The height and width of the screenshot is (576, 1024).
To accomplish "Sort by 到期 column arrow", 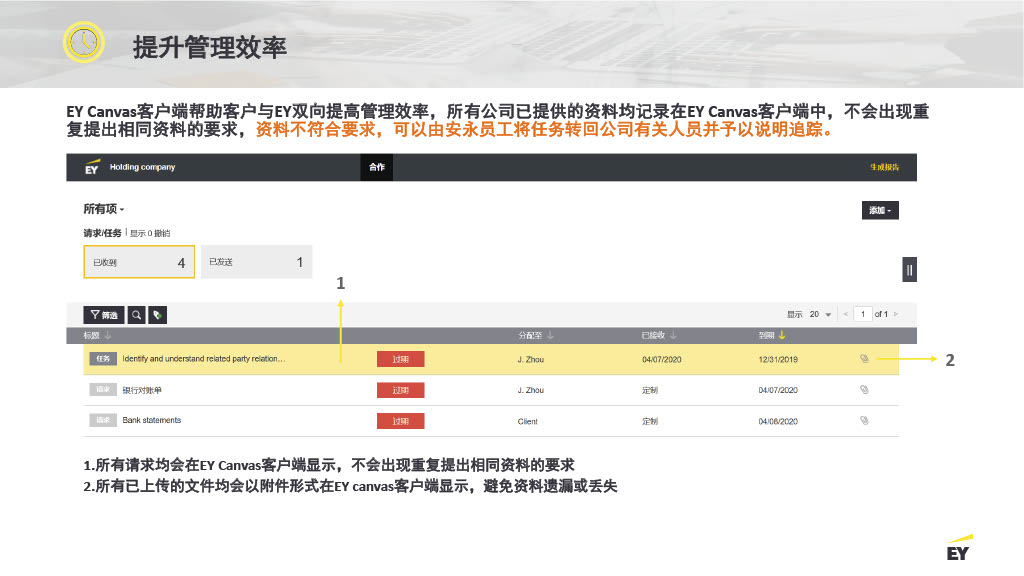I will 782,335.
